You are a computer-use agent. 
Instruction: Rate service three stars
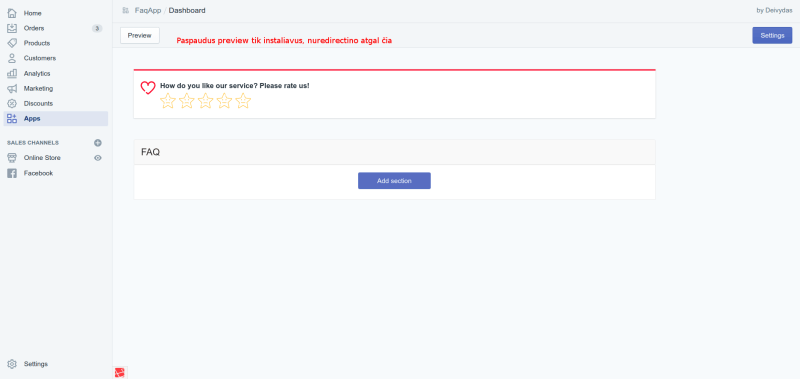click(205, 100)
